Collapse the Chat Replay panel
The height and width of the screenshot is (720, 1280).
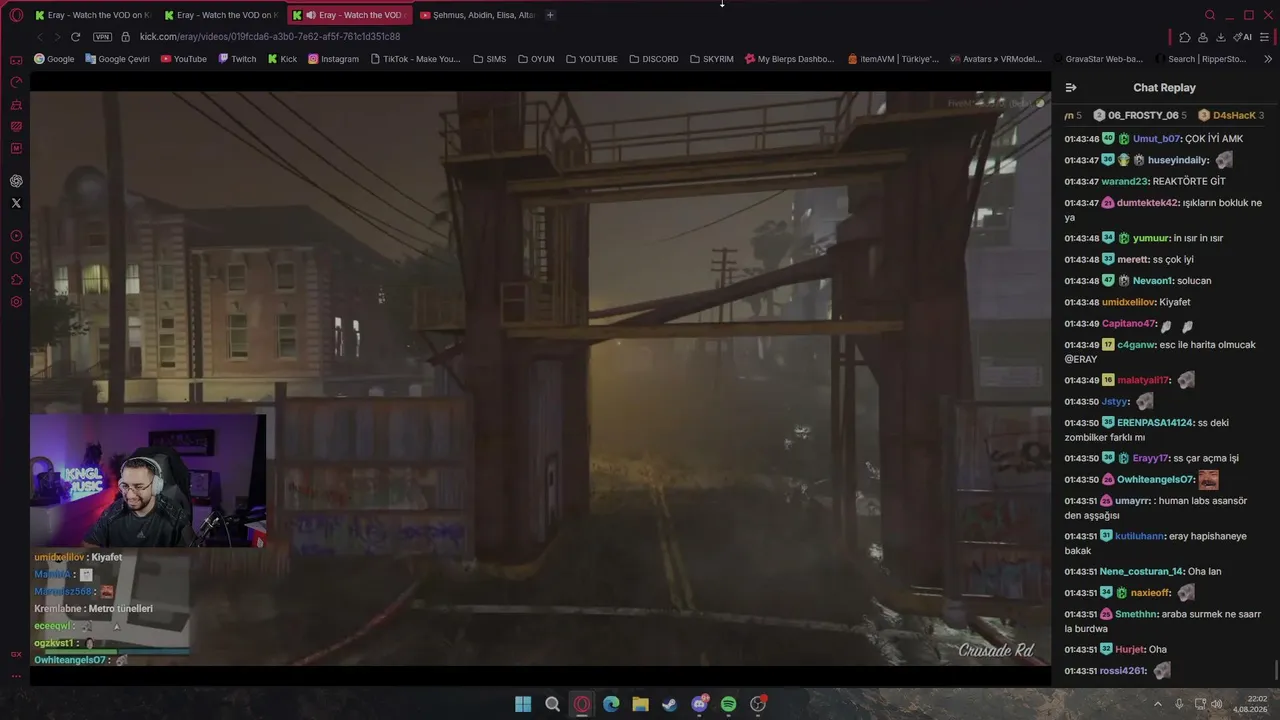(1071, 88)
